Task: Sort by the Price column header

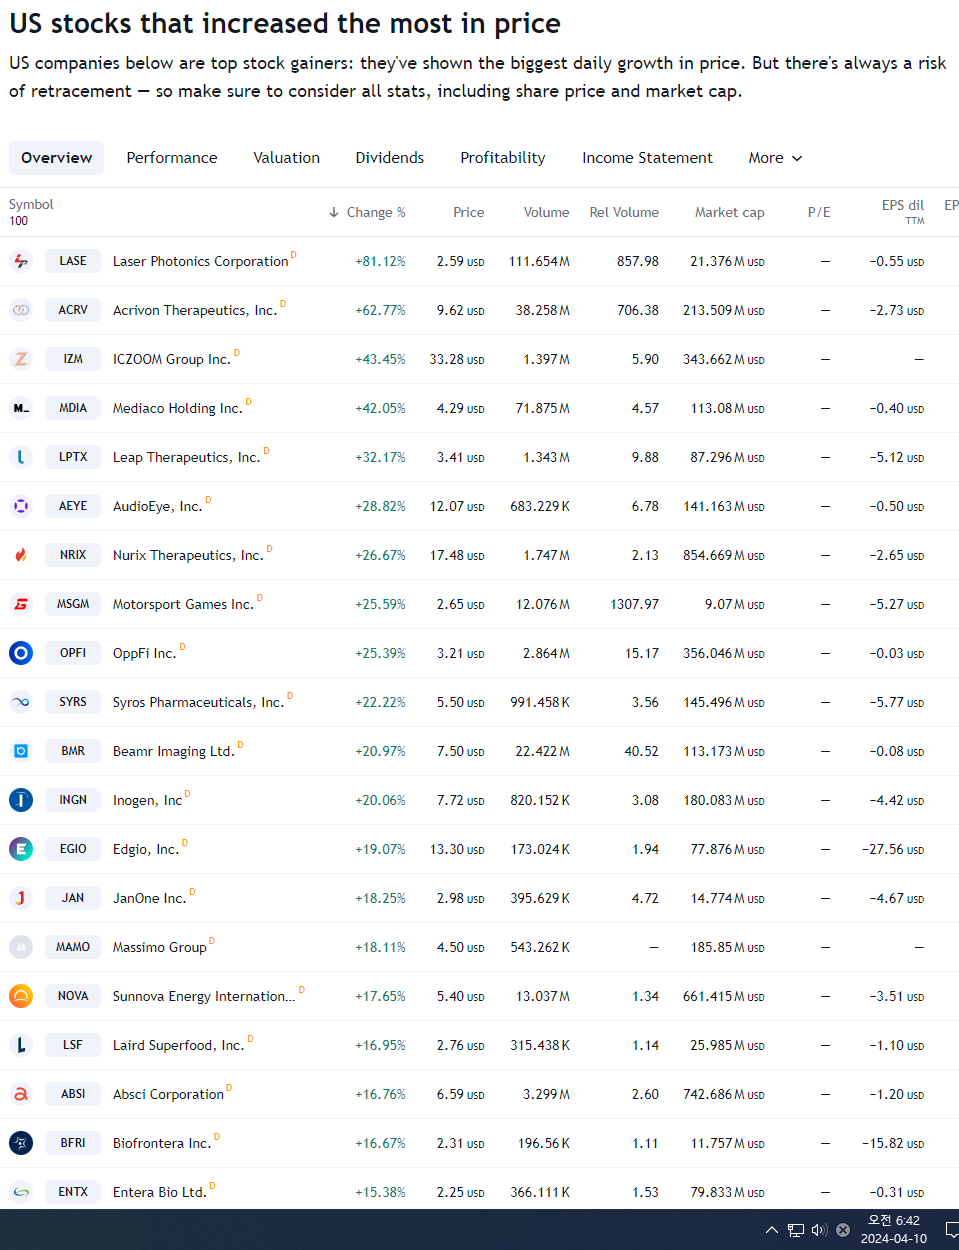Action: pyautogui.click(x=468, y=212)
